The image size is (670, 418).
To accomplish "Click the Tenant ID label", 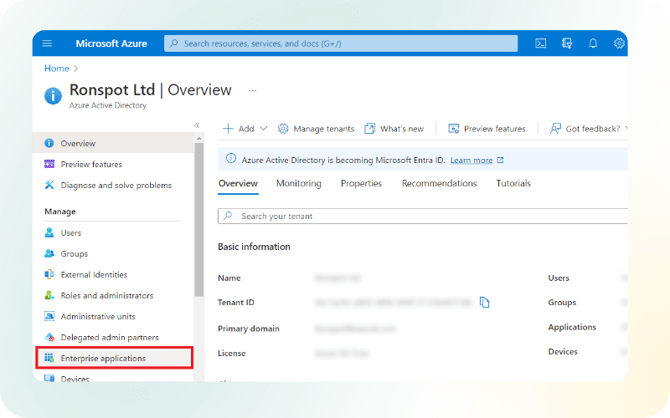I will [236, 302].
